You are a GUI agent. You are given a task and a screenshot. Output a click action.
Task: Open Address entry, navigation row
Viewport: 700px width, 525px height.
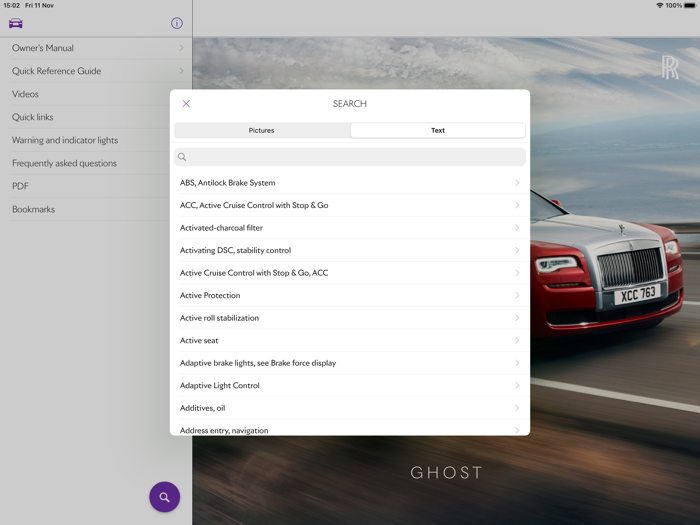tap(350, 428)
